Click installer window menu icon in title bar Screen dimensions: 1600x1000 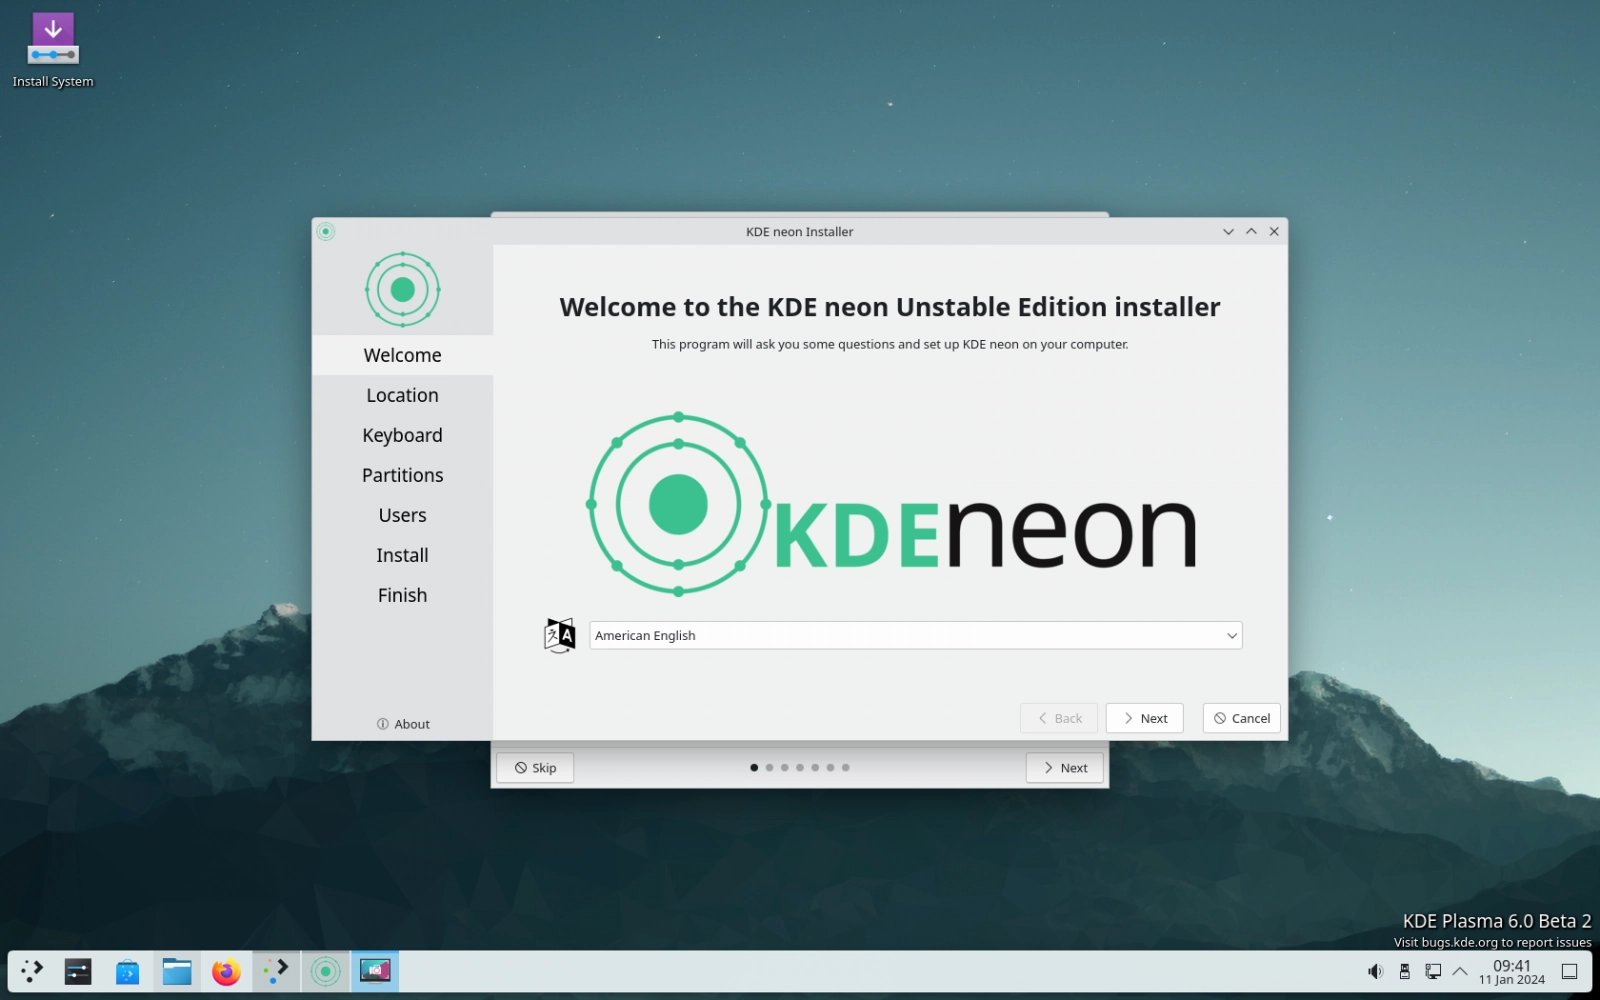pyautogui.click(x=325, y=231)
